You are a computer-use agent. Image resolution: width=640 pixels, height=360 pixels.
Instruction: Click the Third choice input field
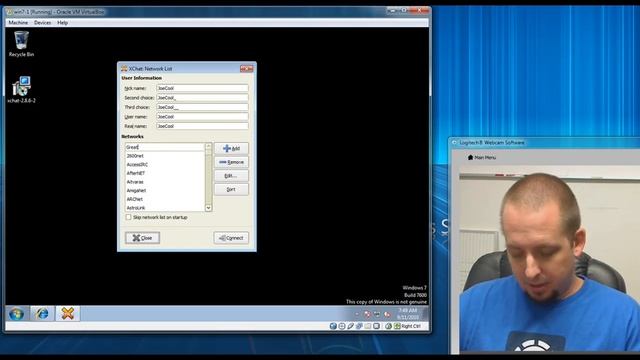[202, 107]
